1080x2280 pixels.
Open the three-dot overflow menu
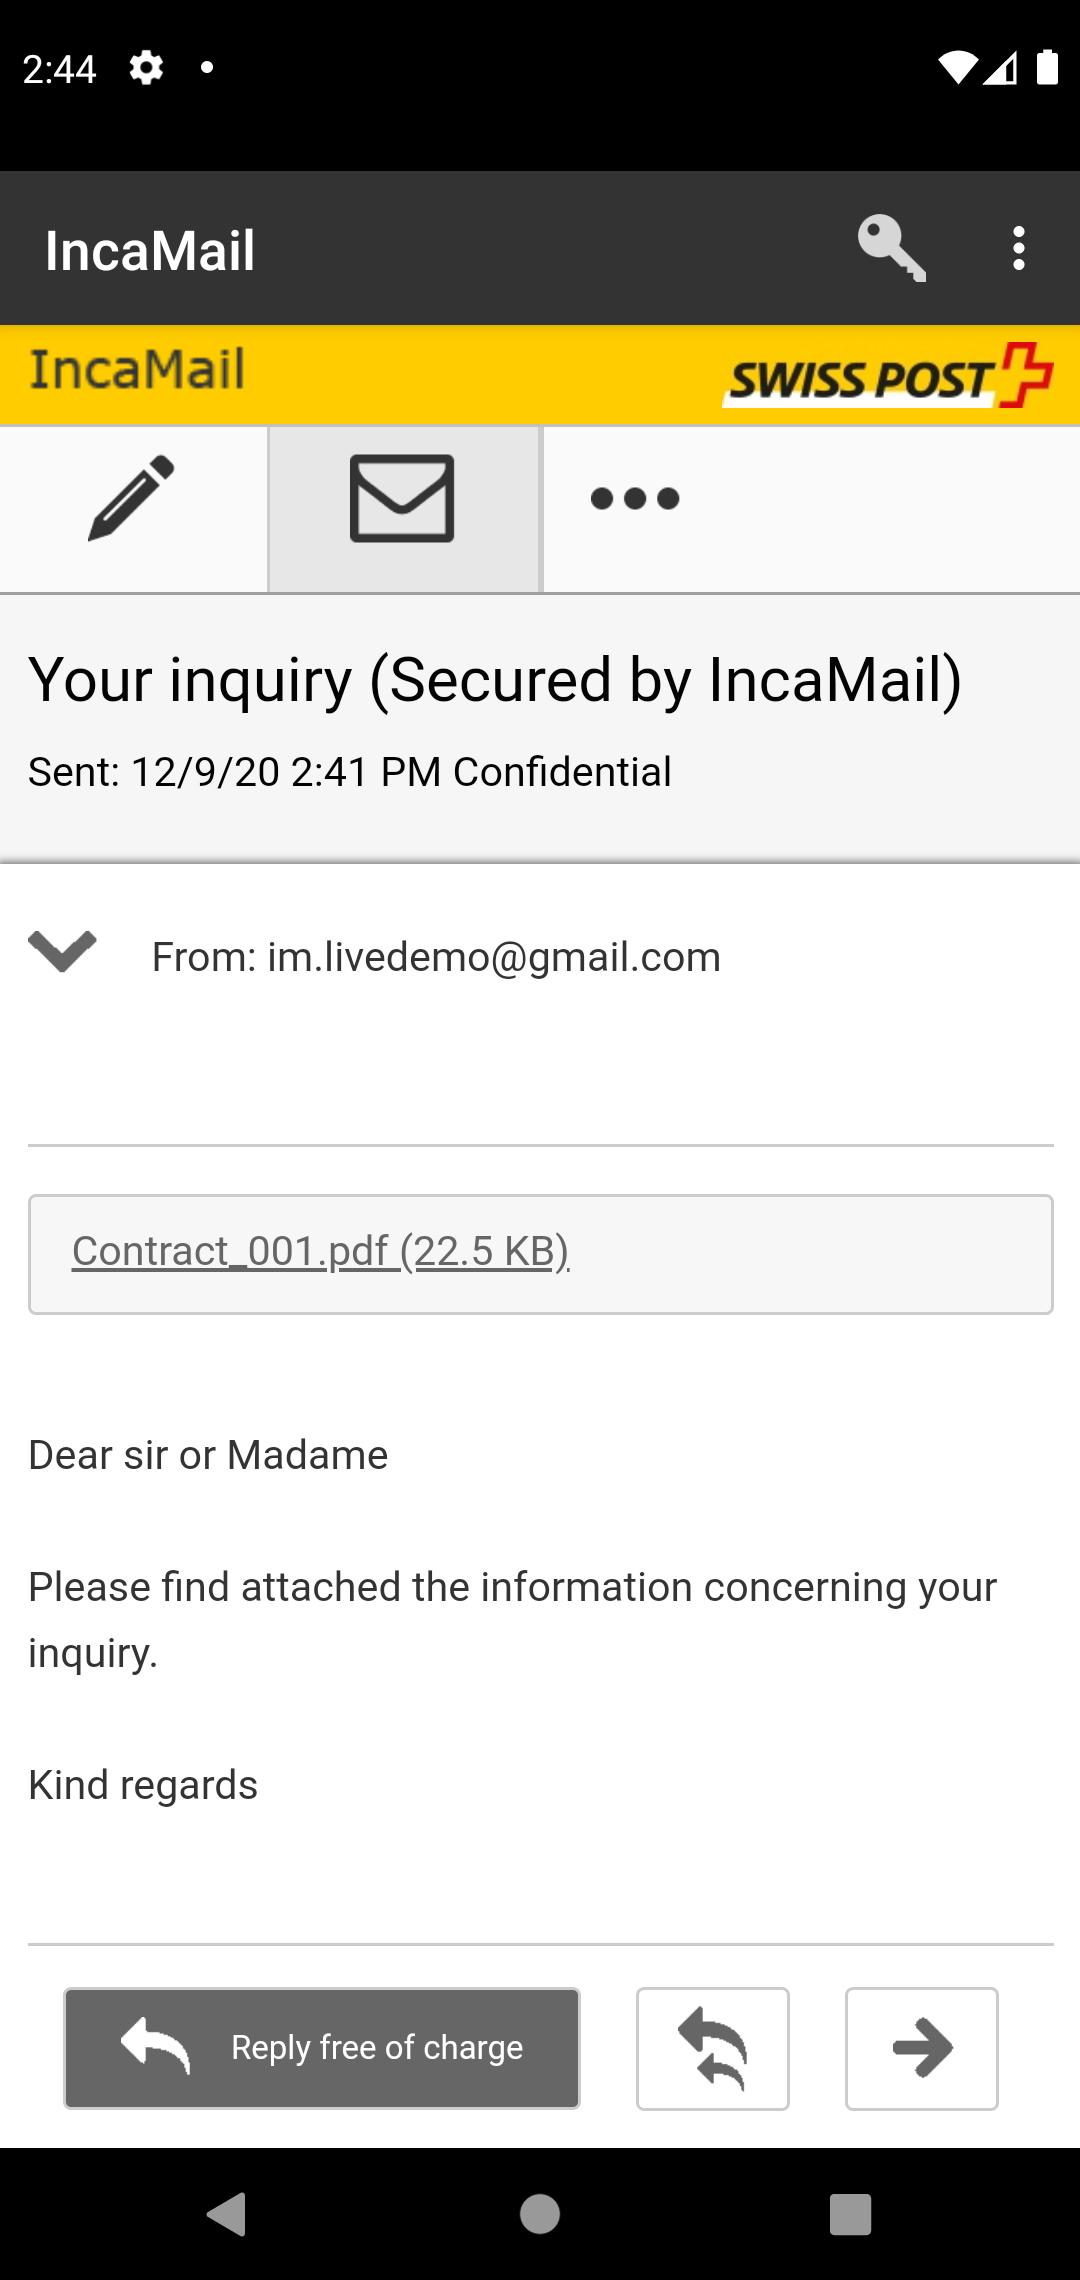point(1018,248)
